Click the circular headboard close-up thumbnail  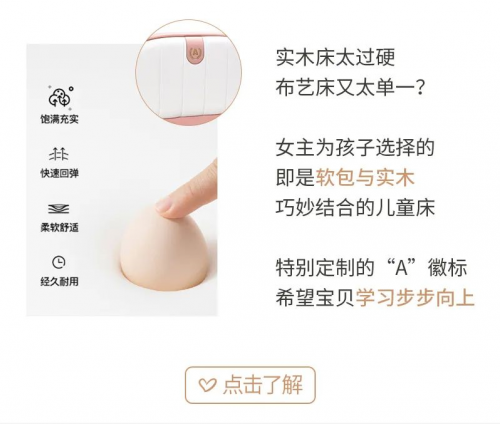click(188, 72)
